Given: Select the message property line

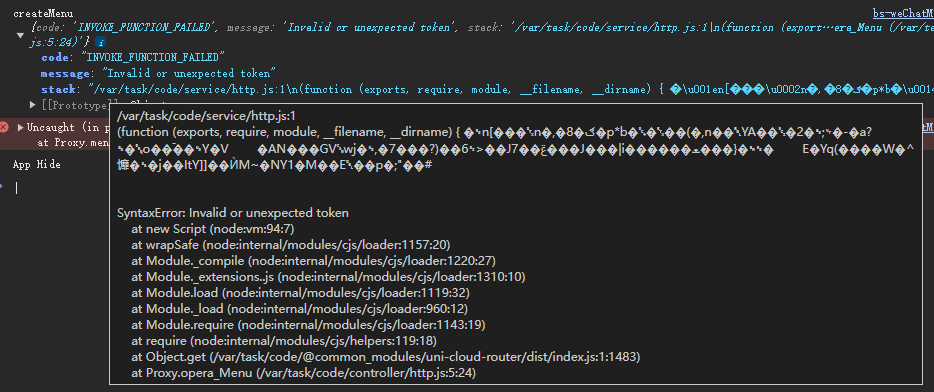Looking at the screenshot, I should pos(158,74).
